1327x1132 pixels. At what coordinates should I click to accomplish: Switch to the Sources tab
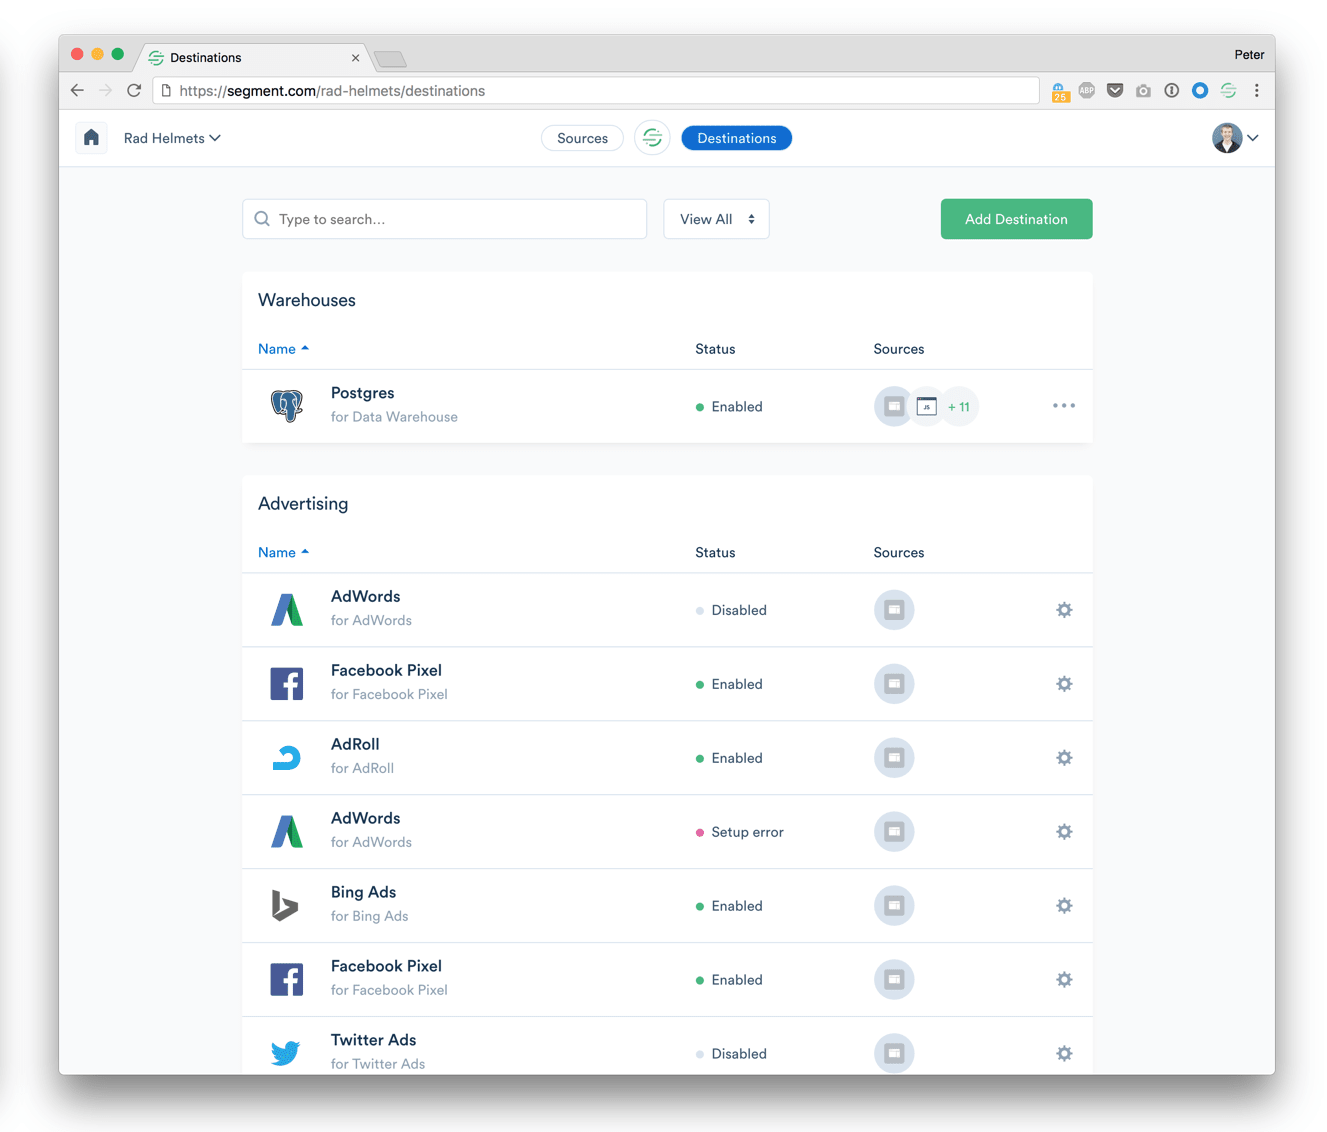582,137
